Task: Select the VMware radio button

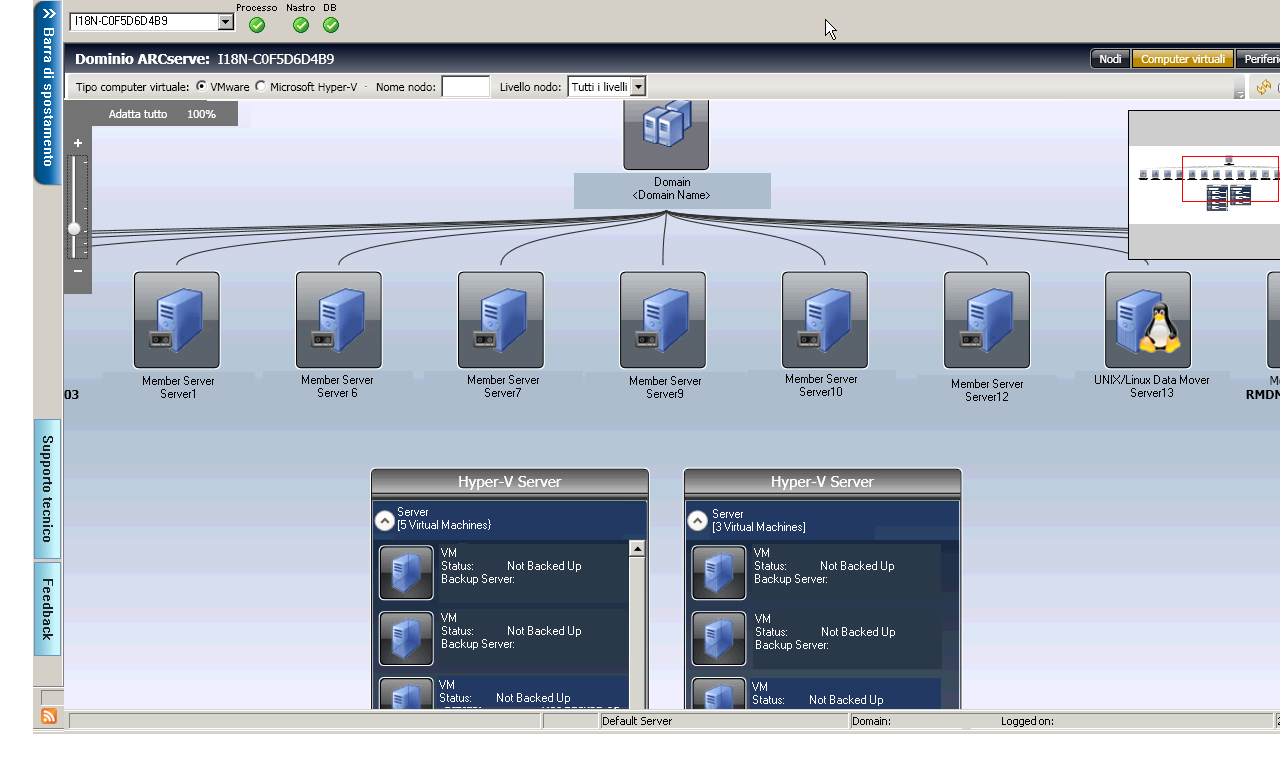Action: click(202, 87)
